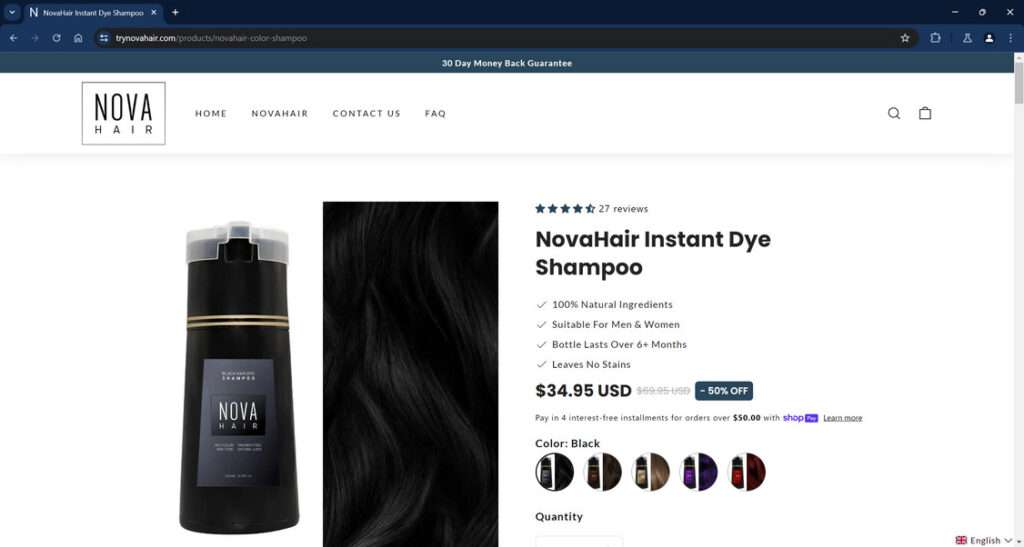Viewport: 1024px width, 547px height.
Task: Open the site search magnifier icon
Action: tap(893, 113)
